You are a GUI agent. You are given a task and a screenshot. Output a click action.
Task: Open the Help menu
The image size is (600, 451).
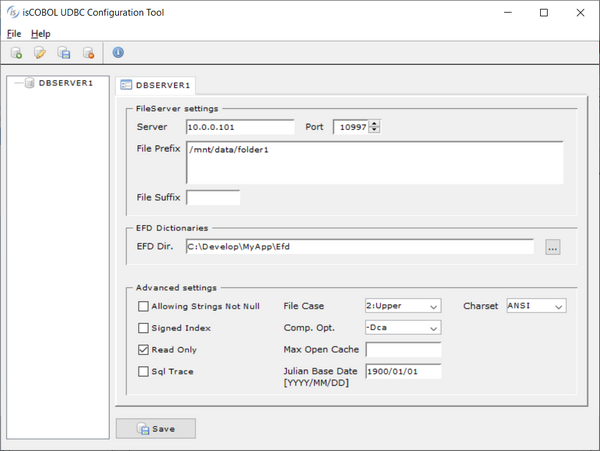pyautogui.click(x=40, y=33)
